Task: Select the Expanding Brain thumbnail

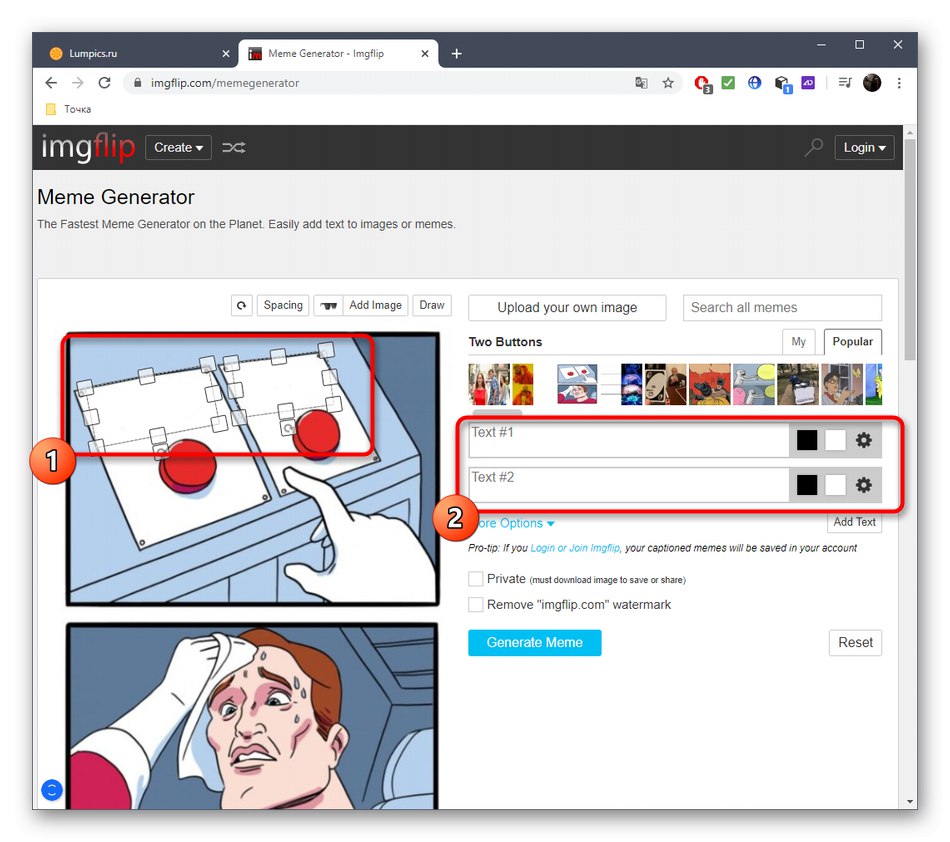Action: pos(631,384)
